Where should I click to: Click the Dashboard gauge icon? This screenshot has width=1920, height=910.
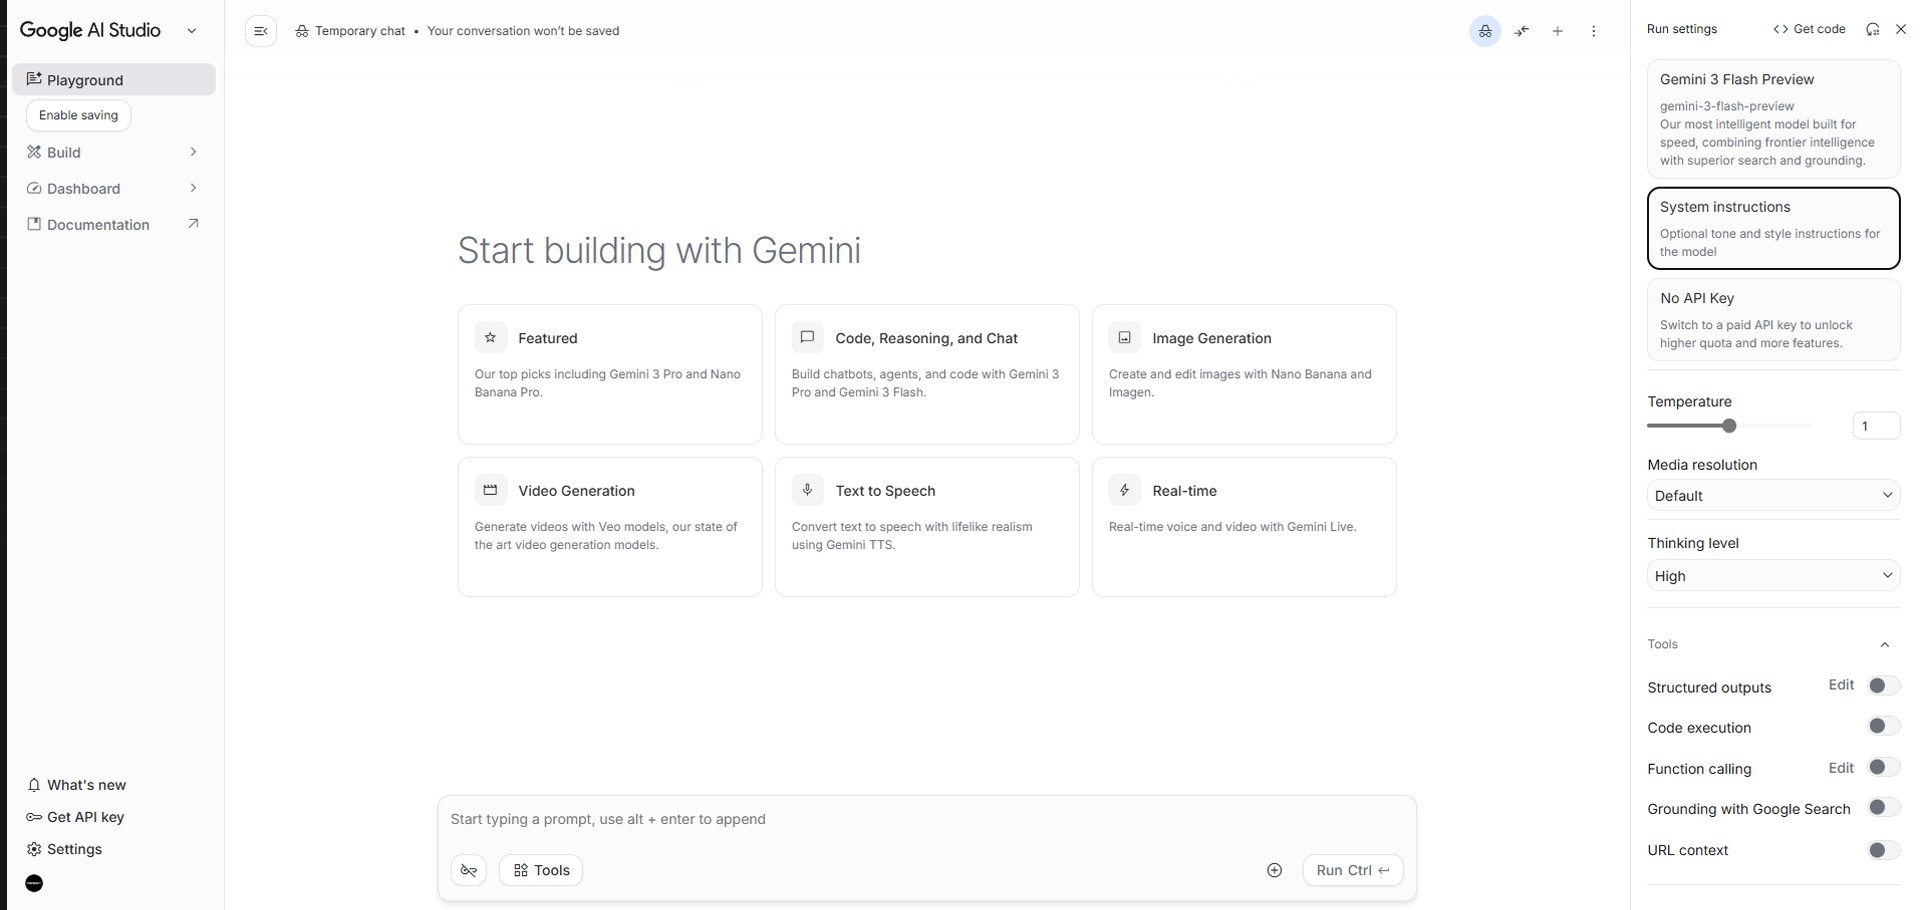click(x=34, y=188)
